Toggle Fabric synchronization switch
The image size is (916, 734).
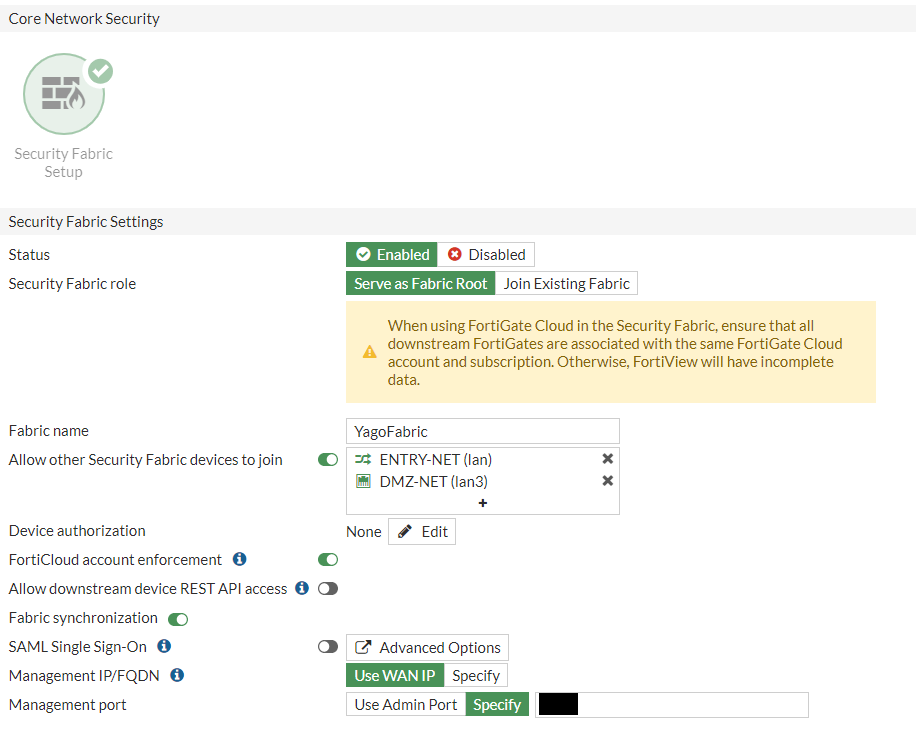pos(178,619)
